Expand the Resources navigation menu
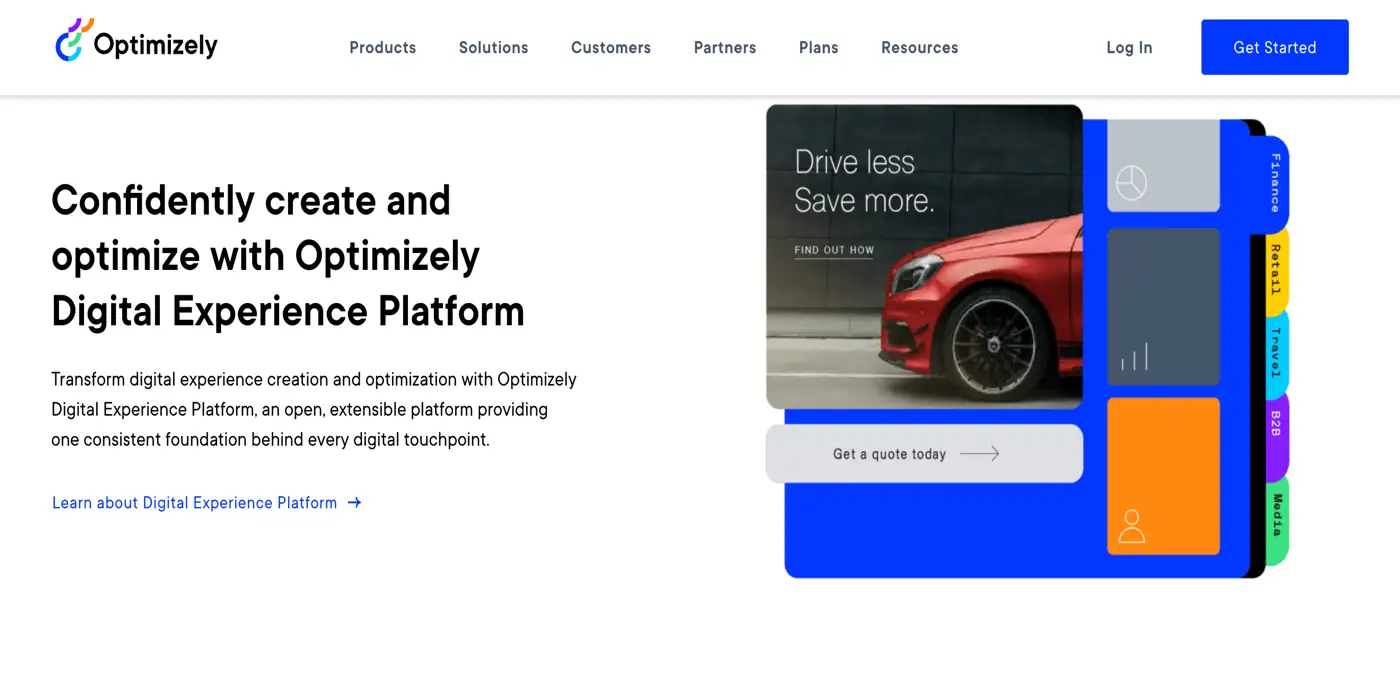The height and width of the screenshot is (700, 1400). click(919, 47)
